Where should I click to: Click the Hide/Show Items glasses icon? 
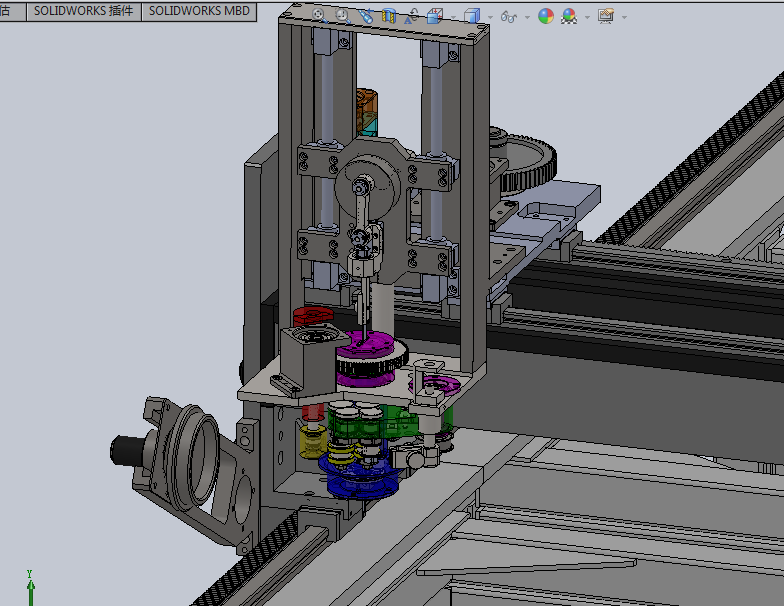click(x=509, y=17)
